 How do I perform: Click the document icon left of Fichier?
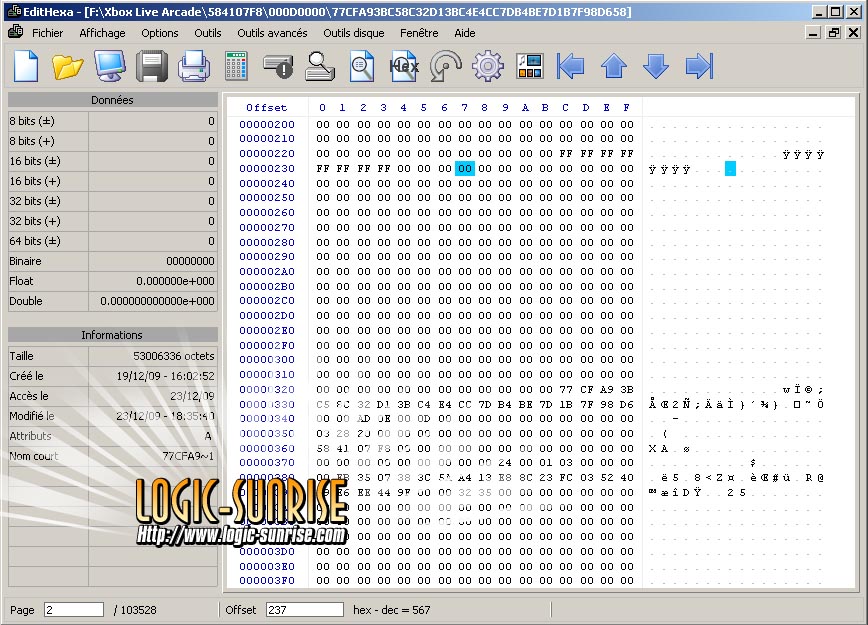click(16, 32)
